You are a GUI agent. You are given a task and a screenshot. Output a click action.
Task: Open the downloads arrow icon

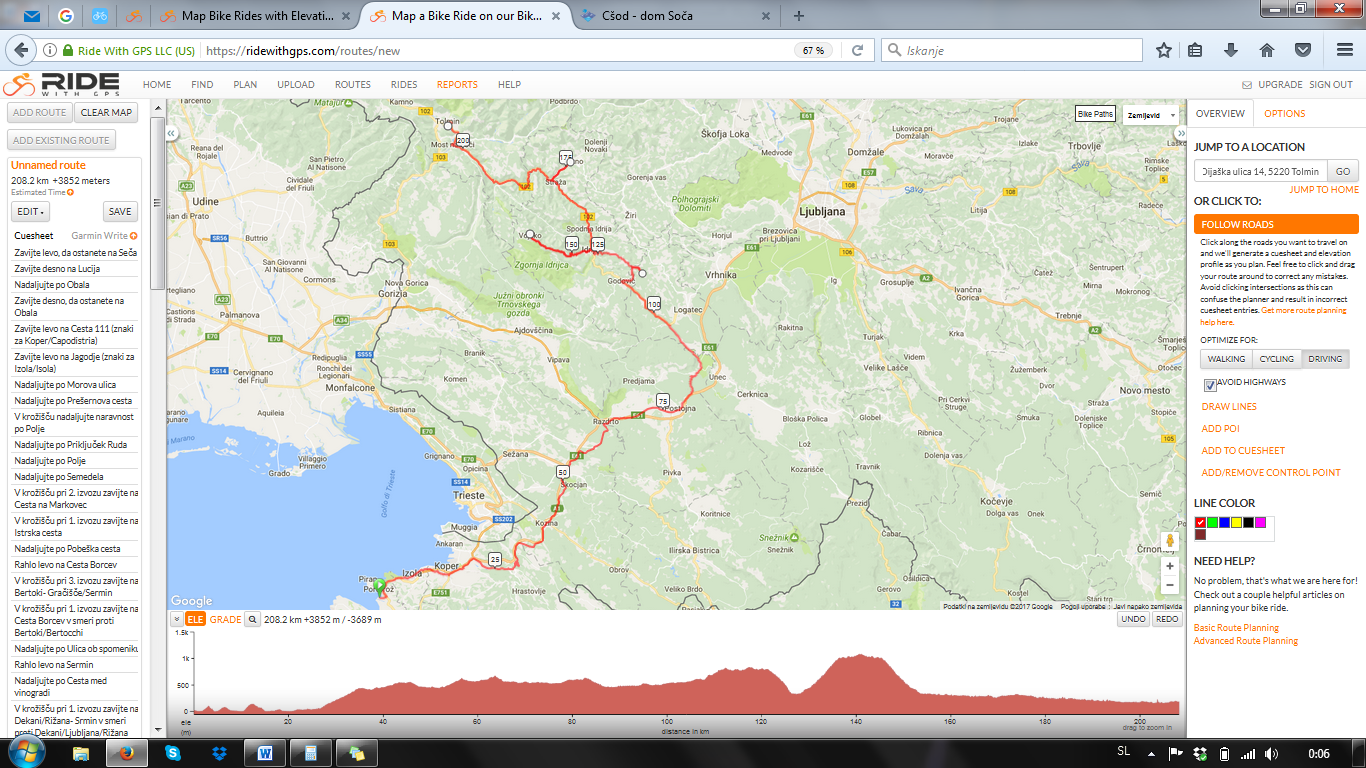pos(1231,50)
